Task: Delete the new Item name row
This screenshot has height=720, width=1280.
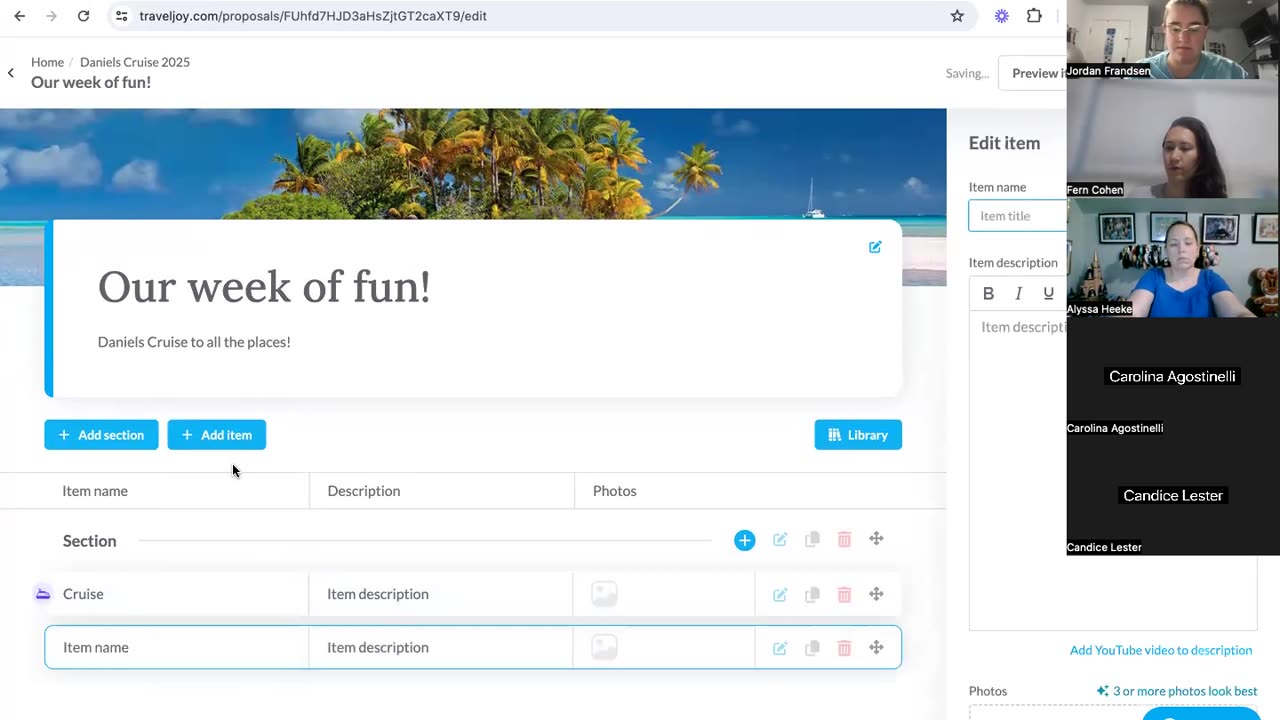Action: pyautogui.click(x=844, y=648)
